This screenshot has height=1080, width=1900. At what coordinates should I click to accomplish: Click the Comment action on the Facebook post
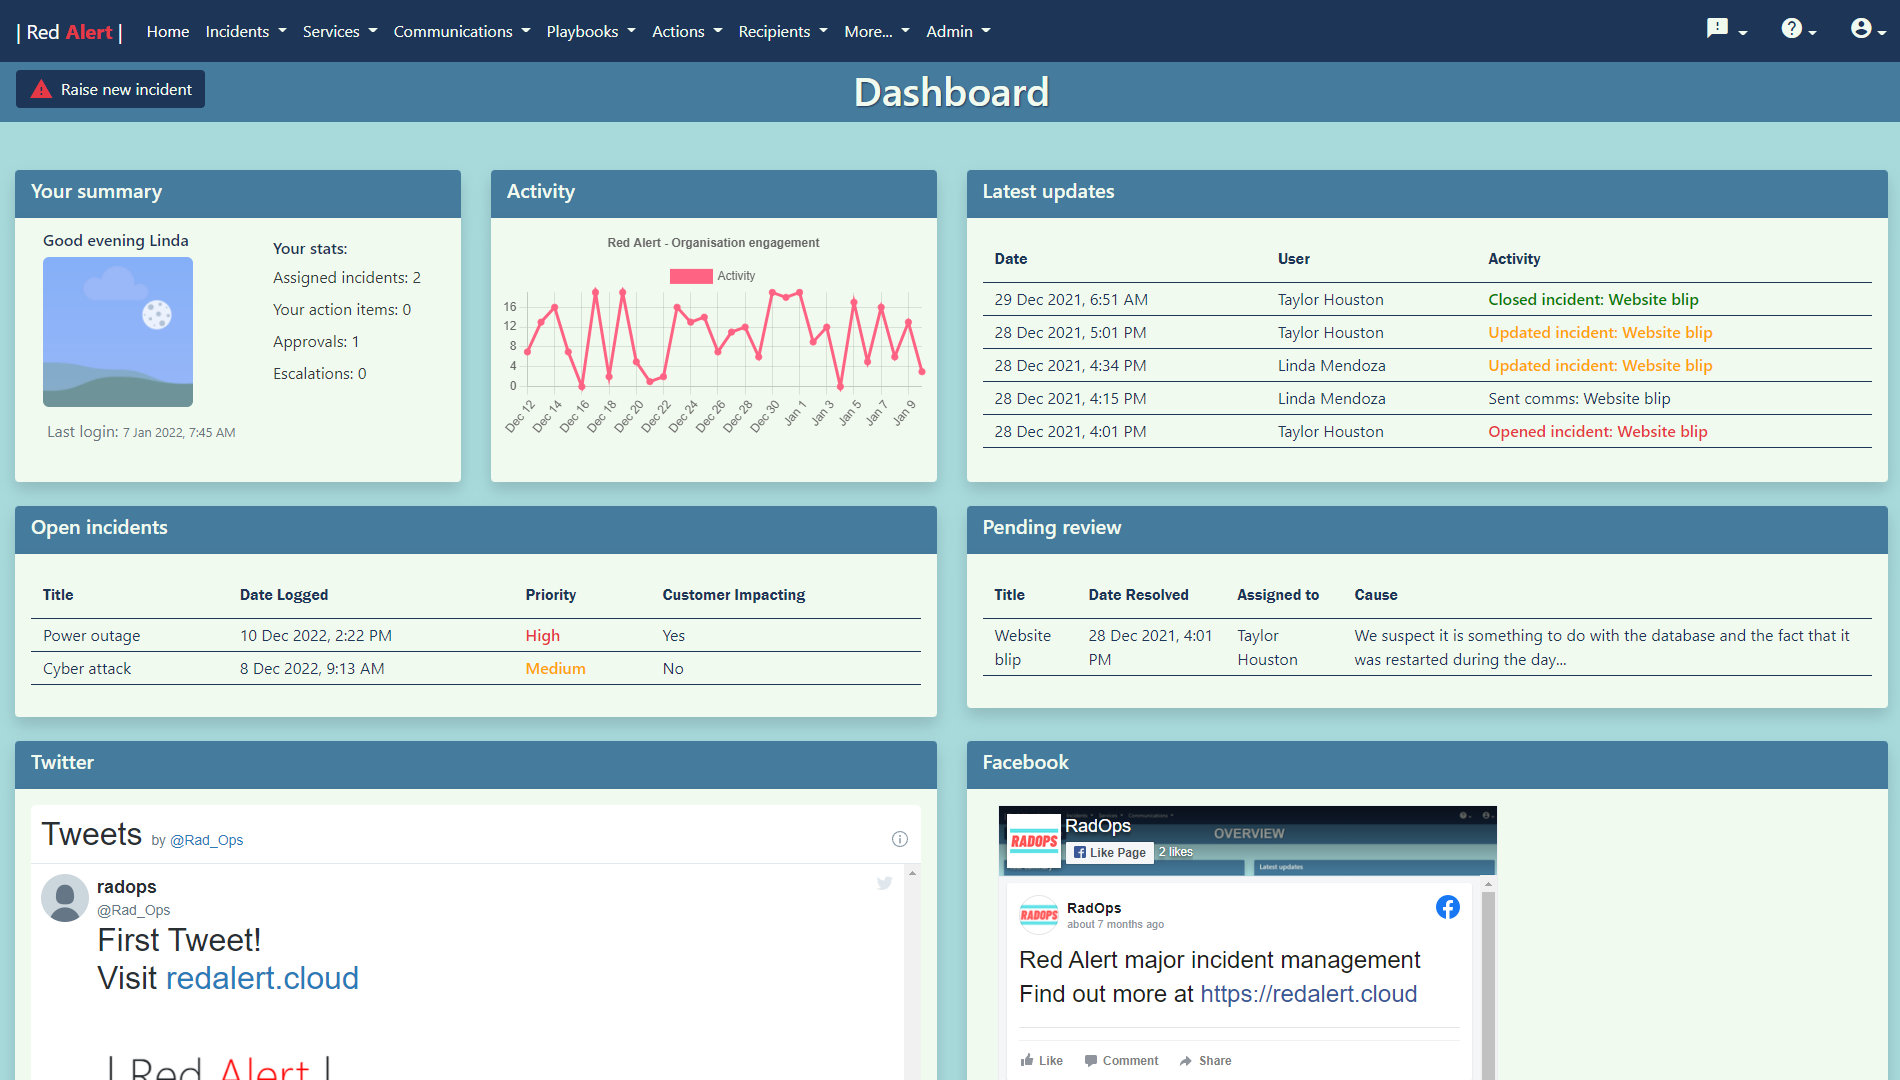(1121, 1060)
